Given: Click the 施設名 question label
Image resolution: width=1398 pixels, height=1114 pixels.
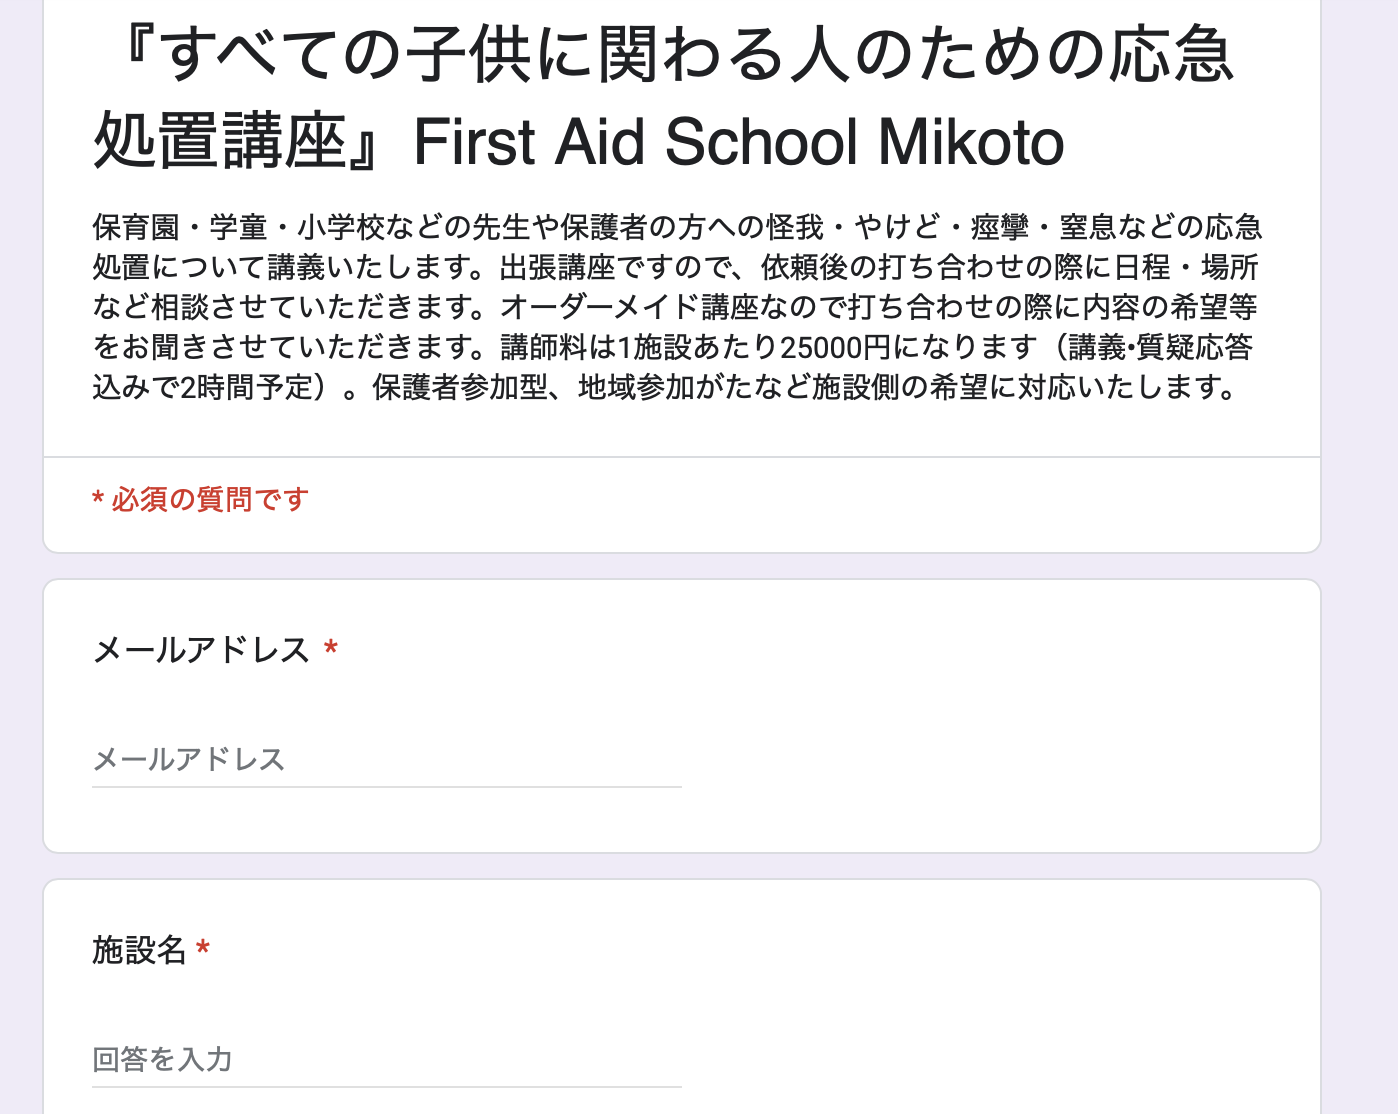Looking at the screenshot, I should 139,950.
